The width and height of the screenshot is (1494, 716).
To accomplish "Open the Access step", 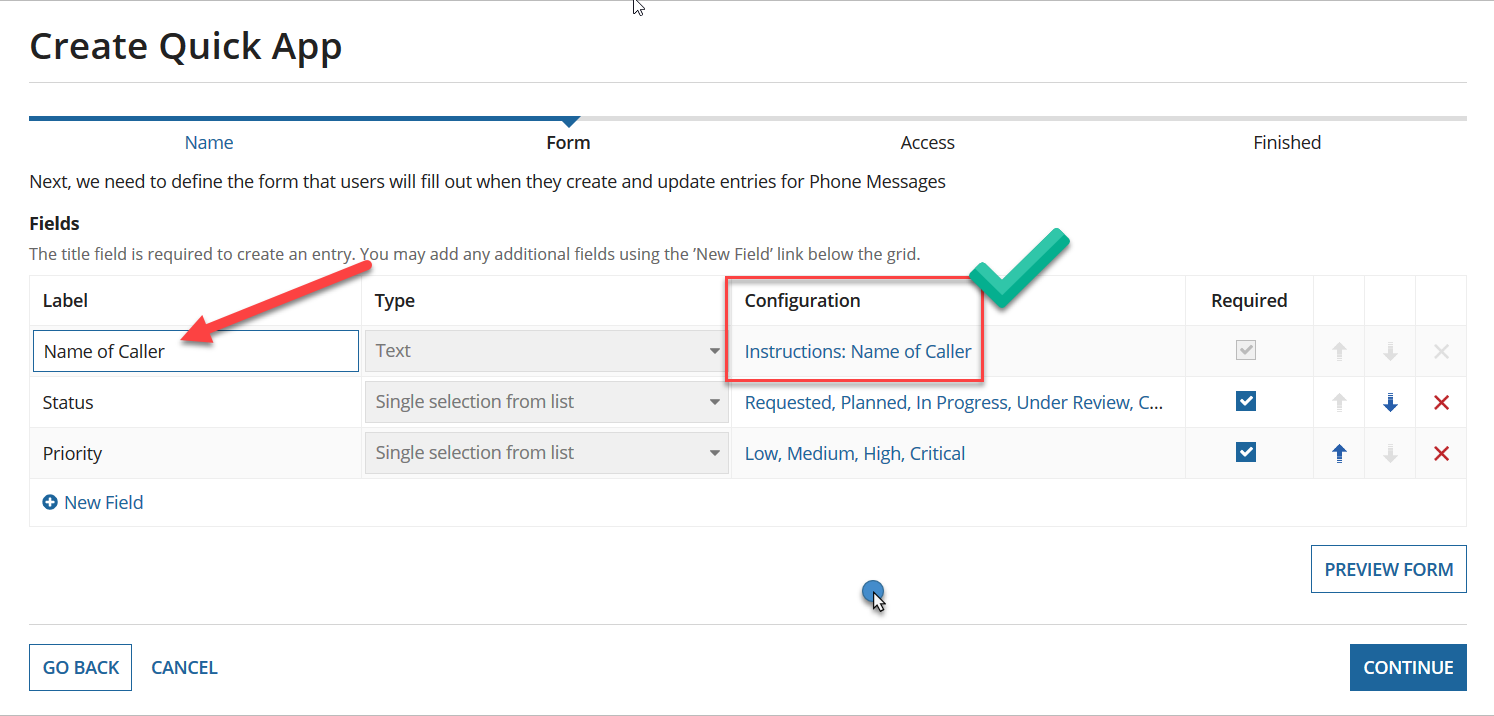I will pyautogui.click(x=926, y=142).
